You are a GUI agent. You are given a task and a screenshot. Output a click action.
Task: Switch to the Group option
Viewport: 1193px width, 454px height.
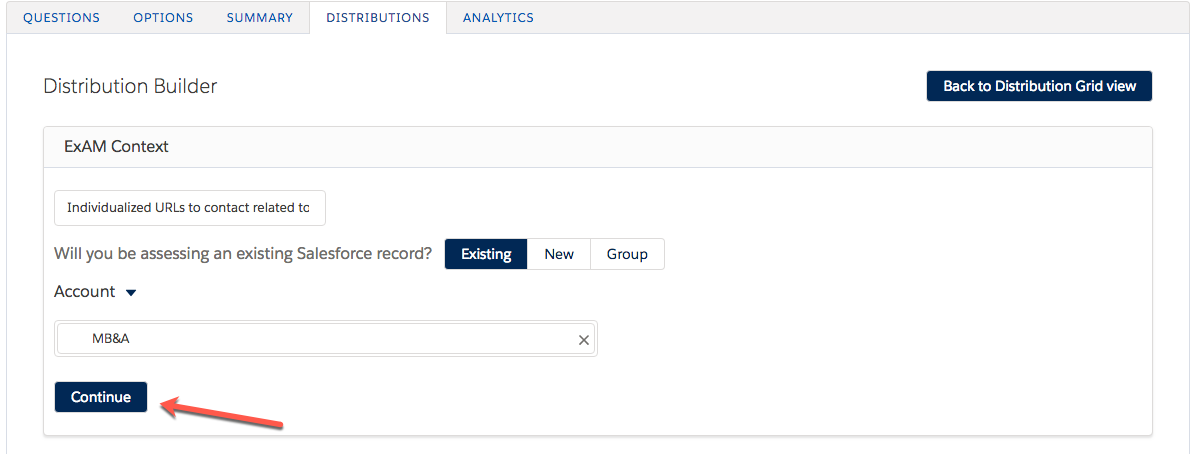(x=627, y=254)
